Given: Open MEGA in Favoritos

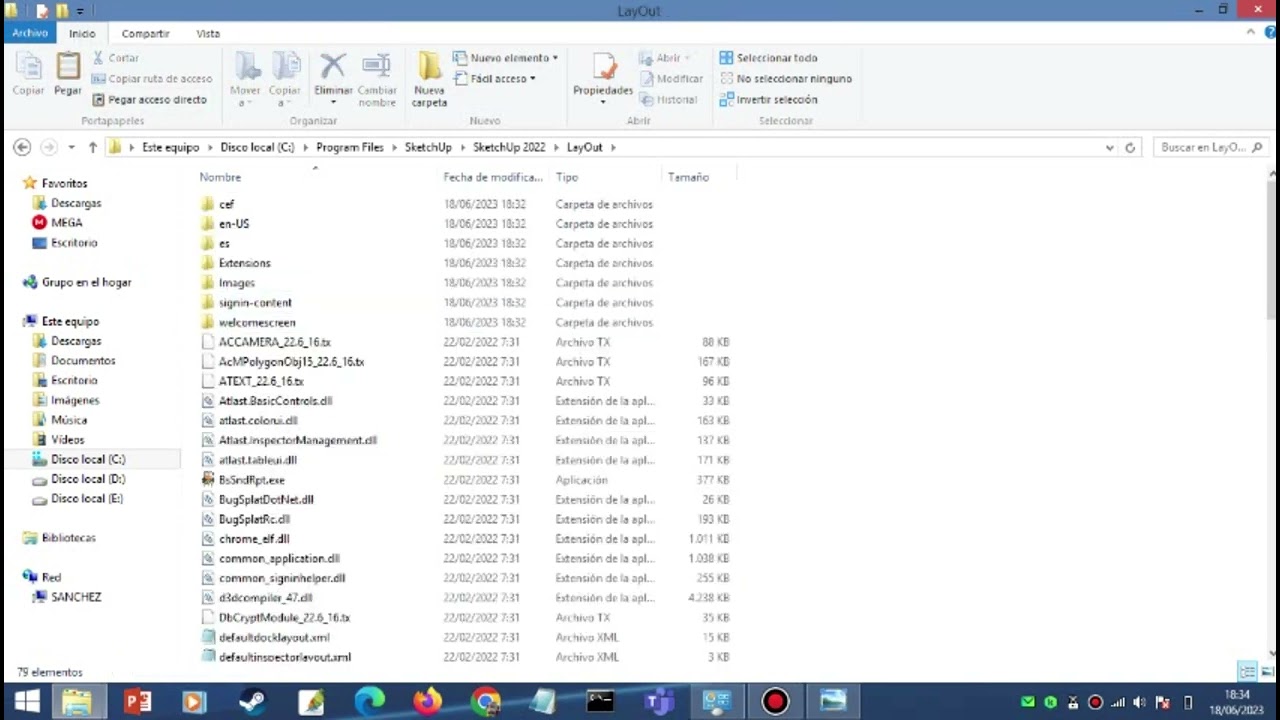Looking at the screenshot, I should coord(66,223).
